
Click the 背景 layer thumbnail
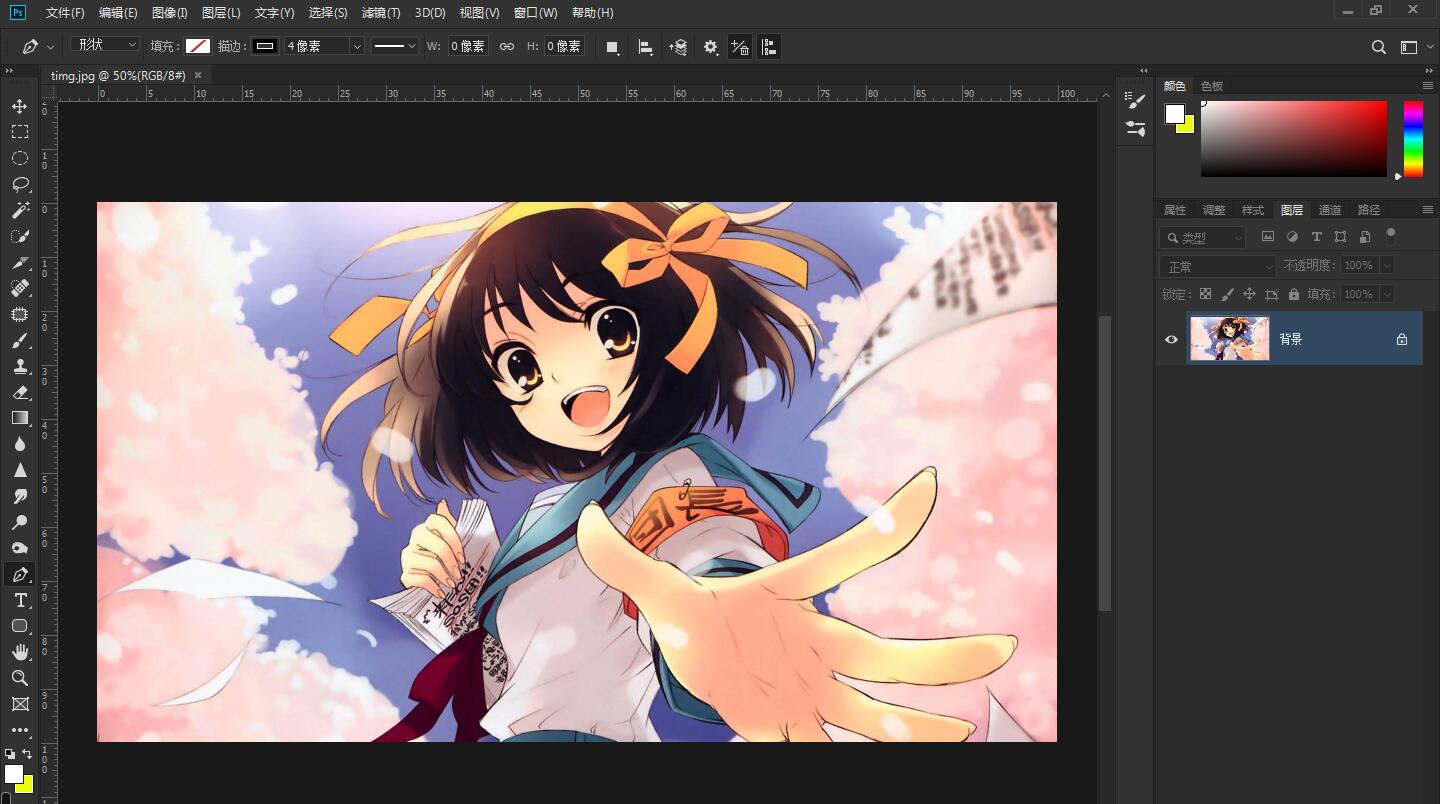[x=1229, y=339]
